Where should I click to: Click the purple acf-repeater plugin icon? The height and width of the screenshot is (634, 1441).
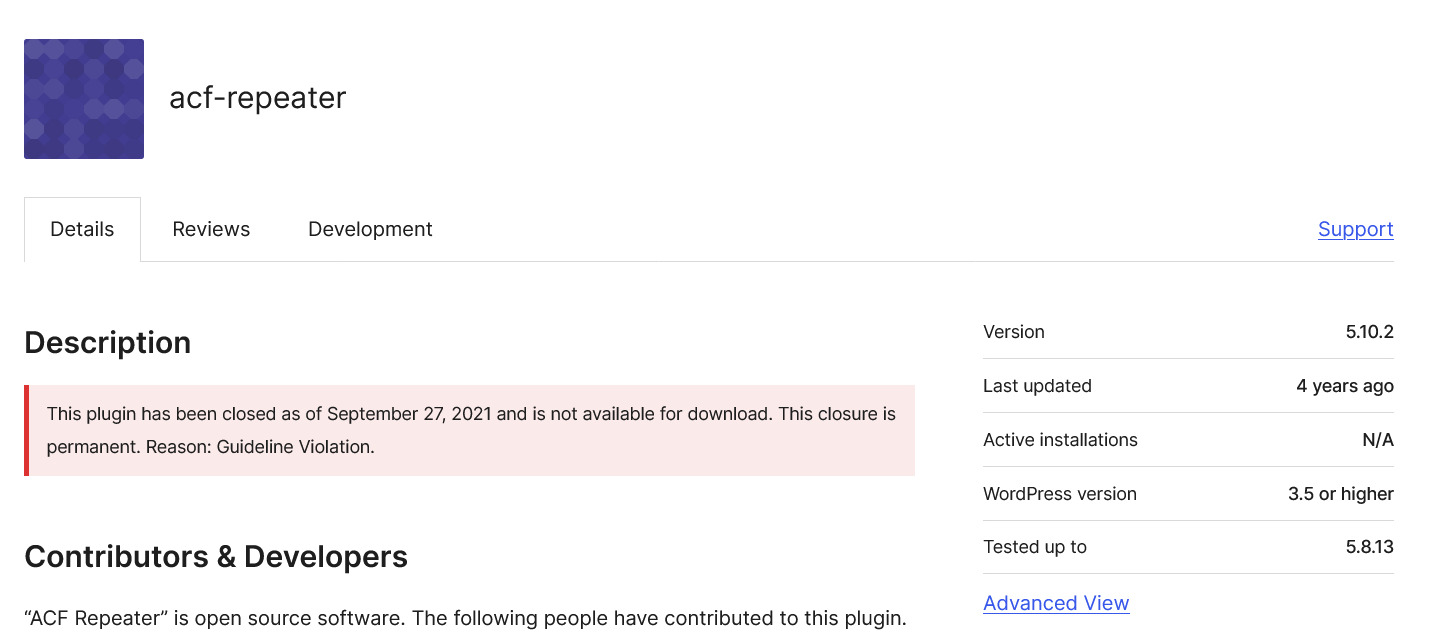[x=84, y=99]
